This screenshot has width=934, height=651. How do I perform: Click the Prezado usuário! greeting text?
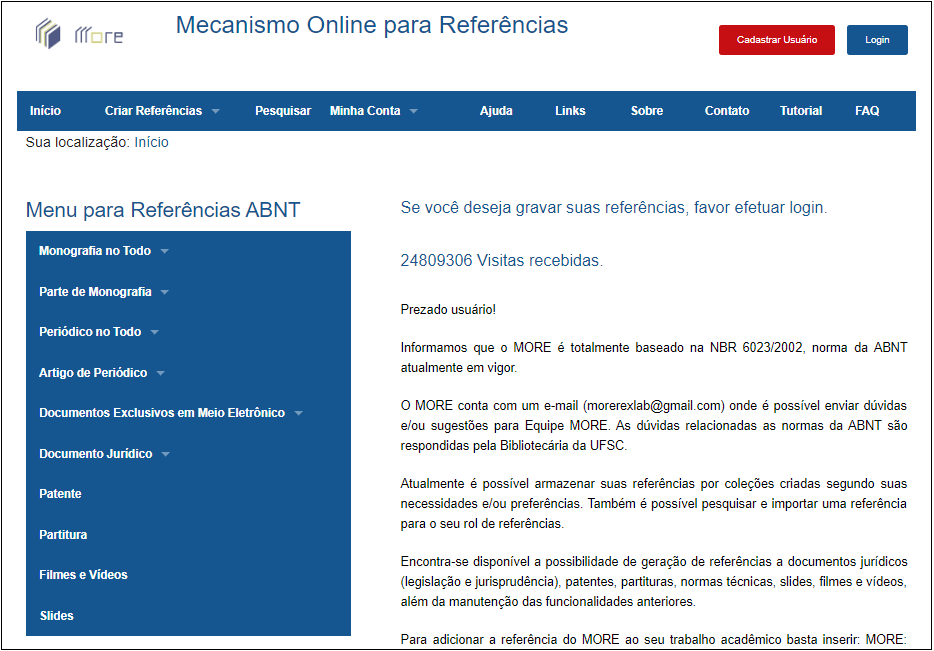pyautogui.click(x=448, y=310)
